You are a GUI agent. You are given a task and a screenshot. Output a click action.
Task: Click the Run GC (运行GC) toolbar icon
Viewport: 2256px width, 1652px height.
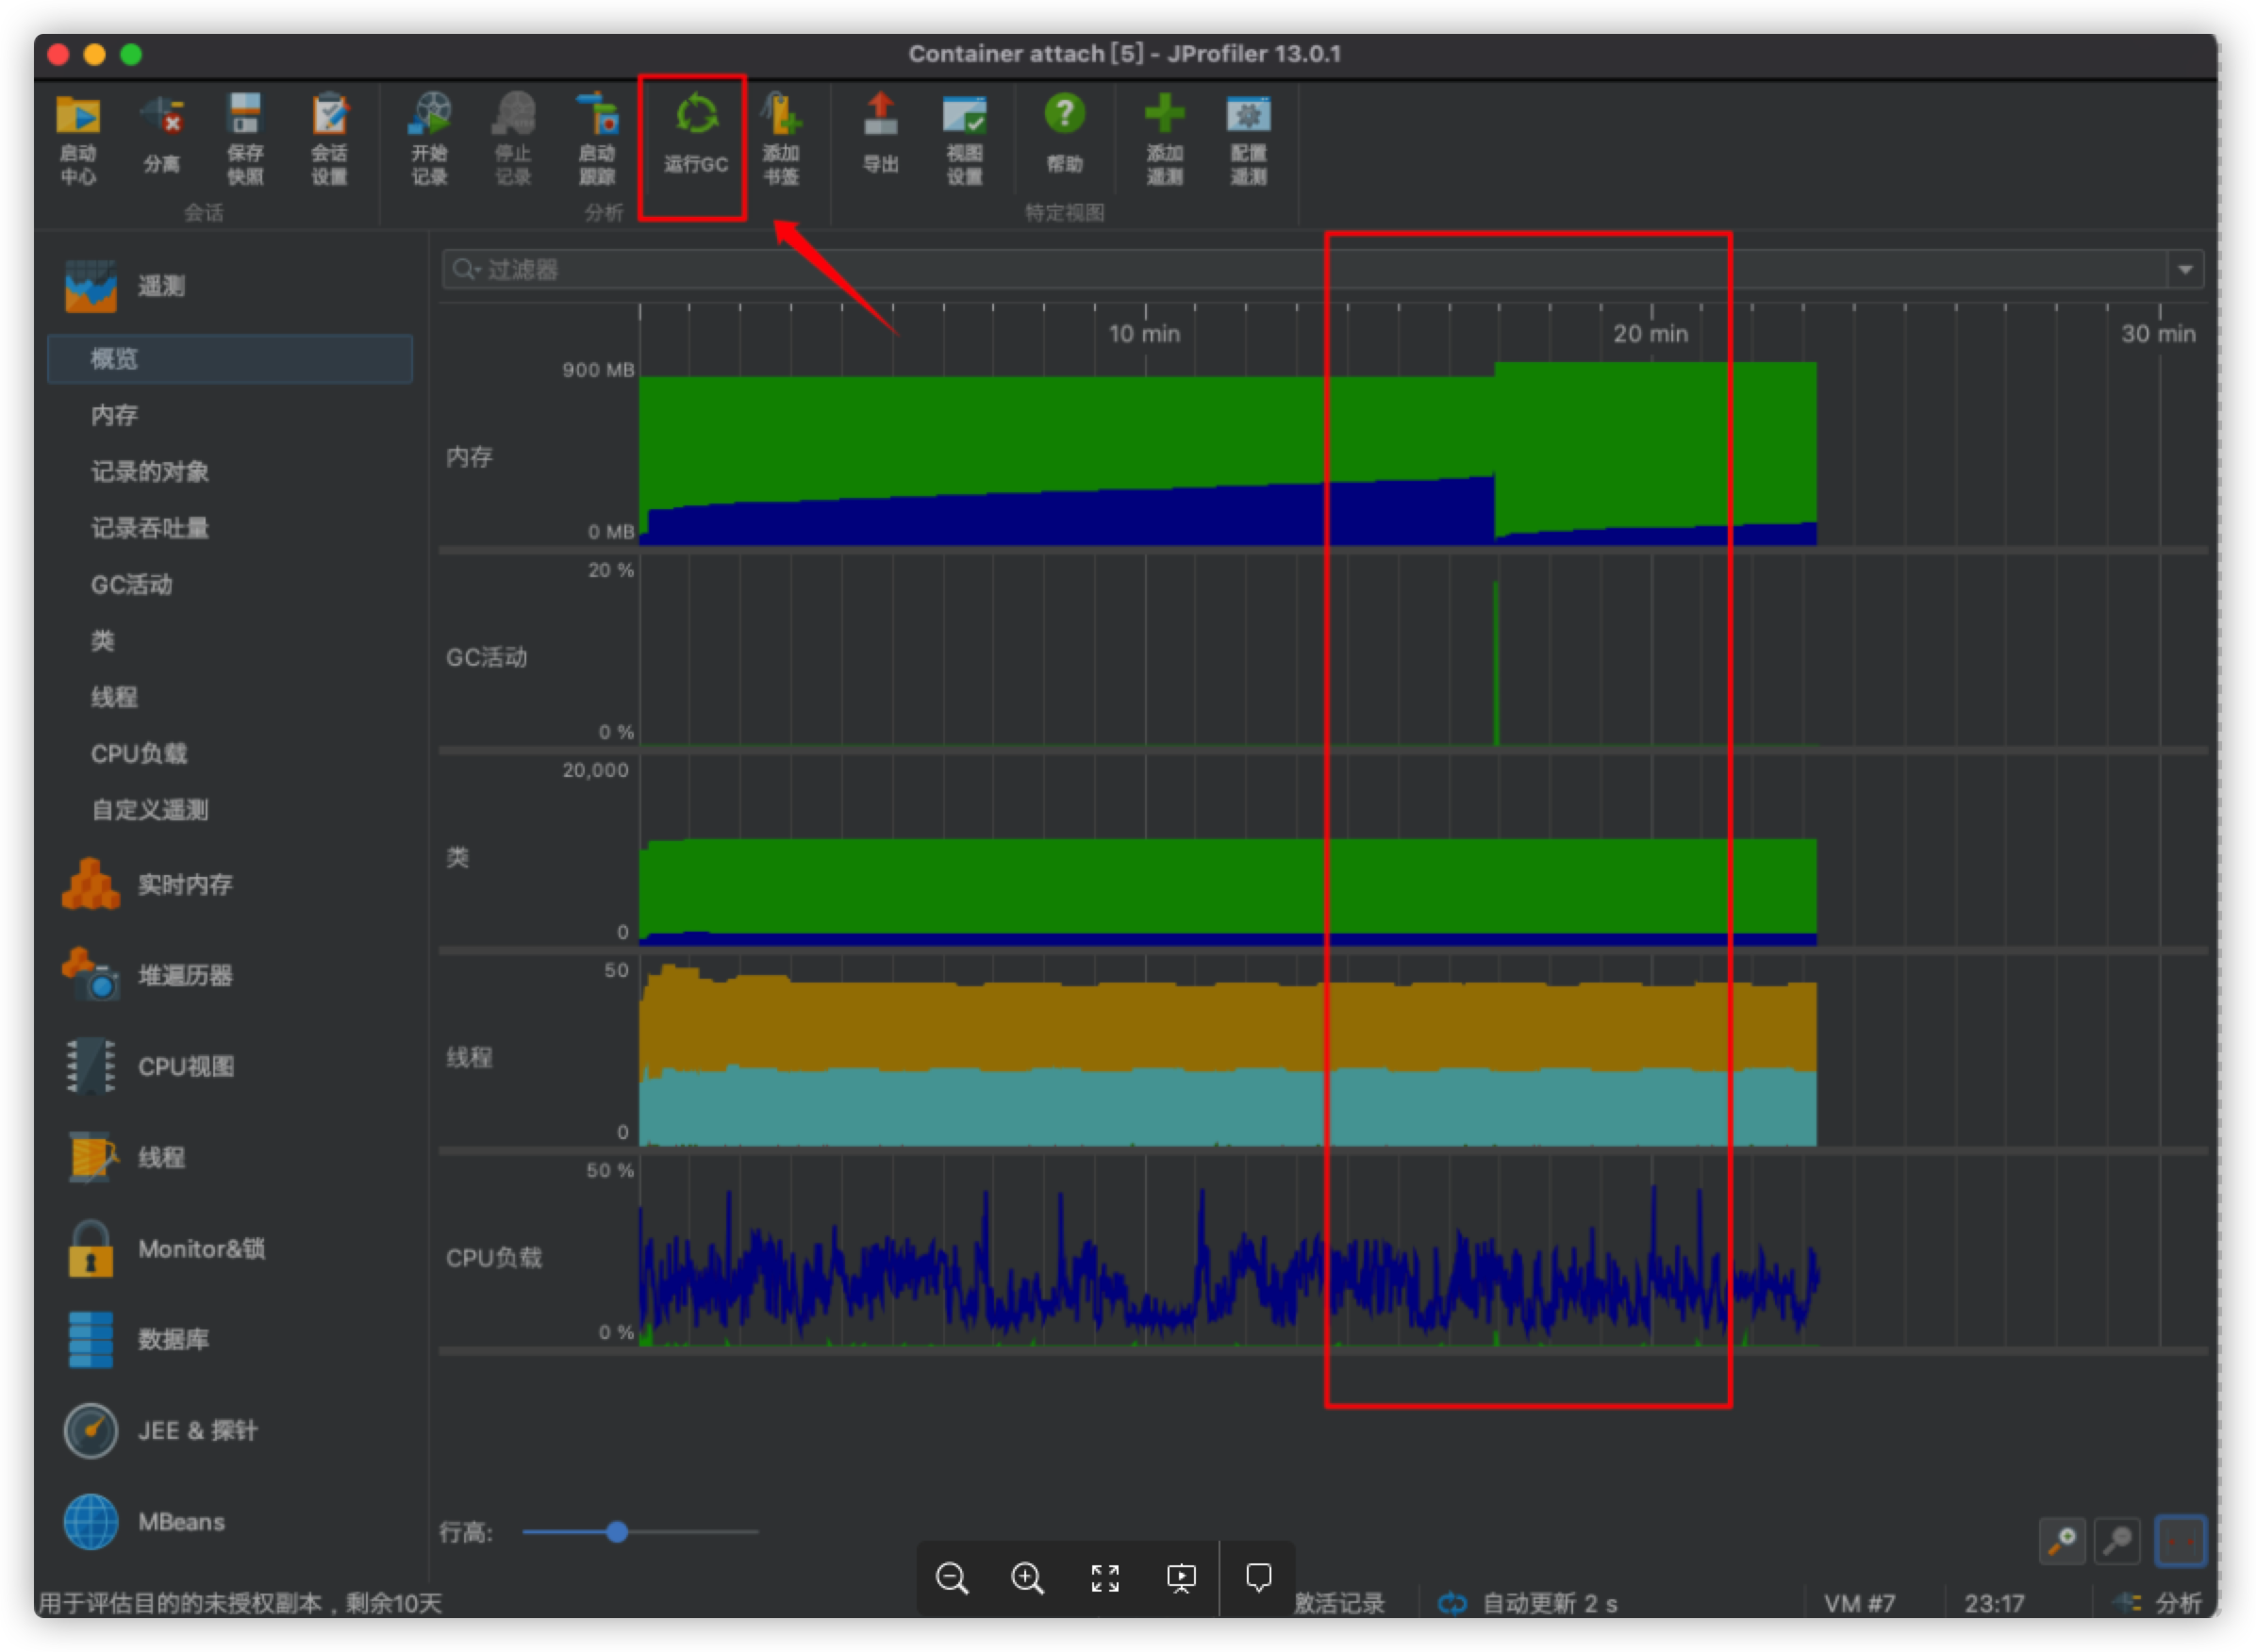[x=696, y=116]
